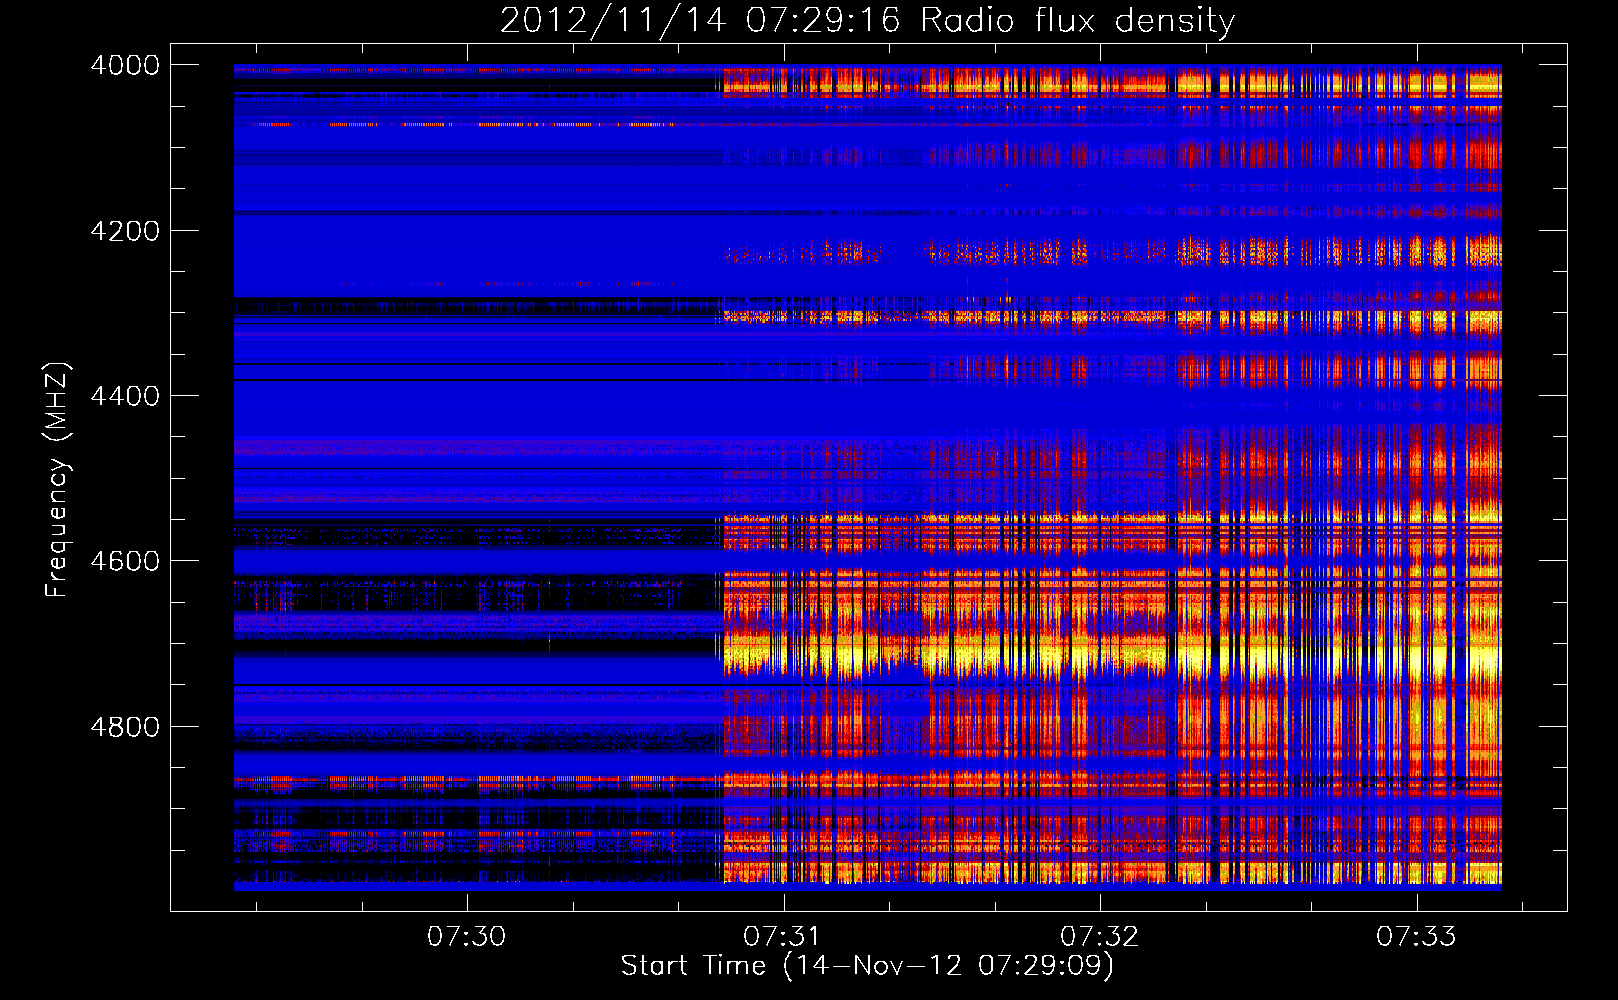Click the 07:30 time tick label
This screenshot has width=1618, height=1000.
[467, 937]
